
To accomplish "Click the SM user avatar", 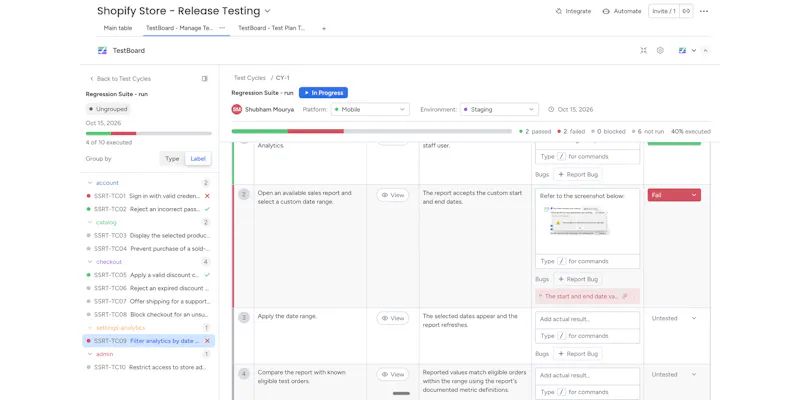I will 237,109.
